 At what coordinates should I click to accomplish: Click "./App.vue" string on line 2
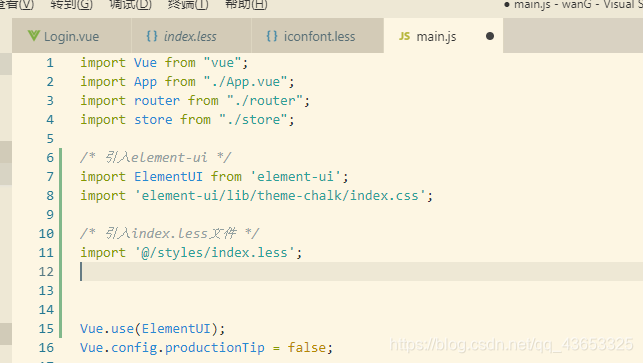click(246, 82)
